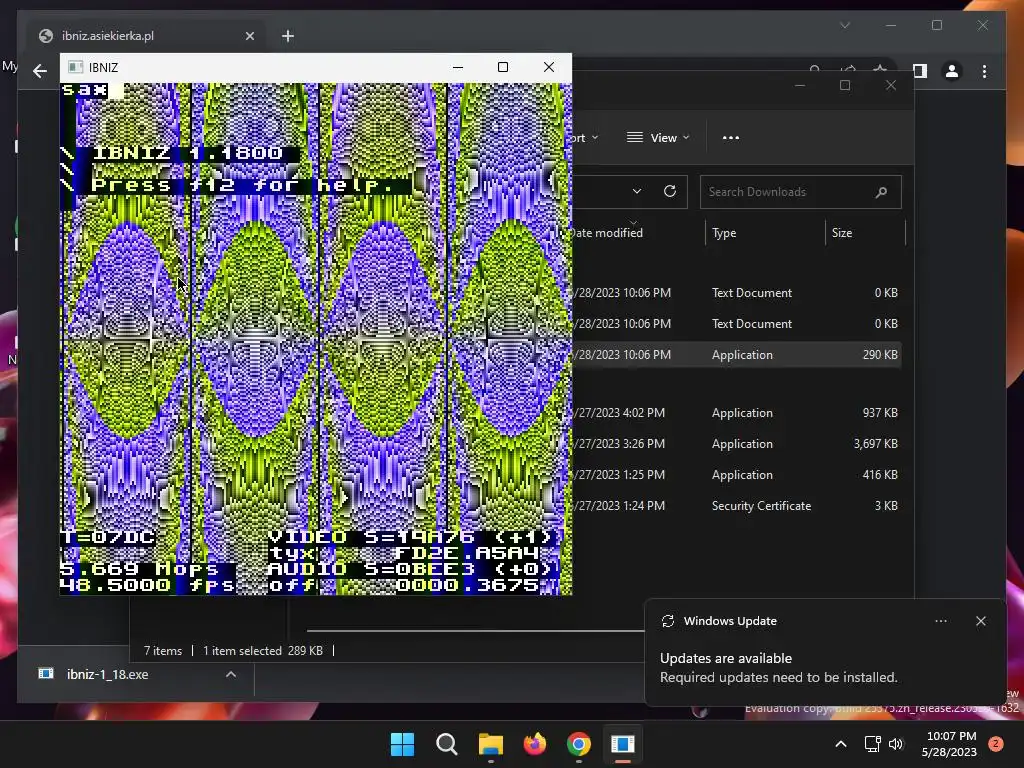Dismiss the Windows Update notification
The height and width of the screenshot is (768, 1024).
(980, 621)
